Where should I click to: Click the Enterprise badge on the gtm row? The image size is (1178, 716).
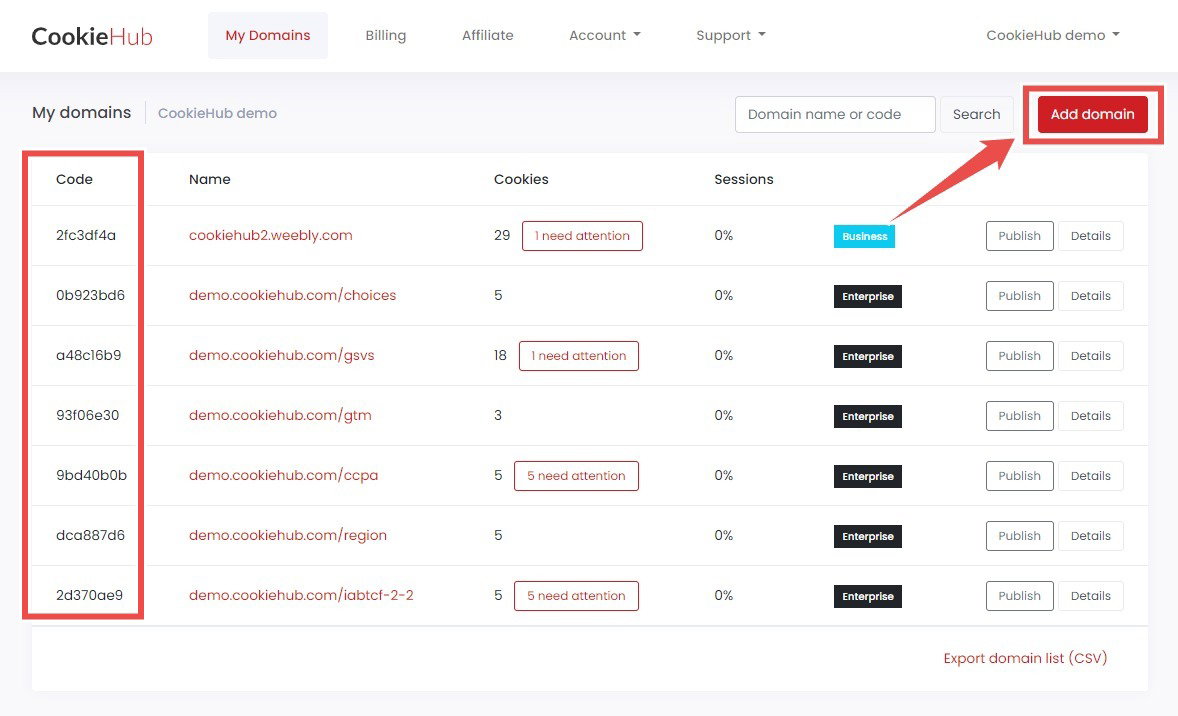[868, 416]
